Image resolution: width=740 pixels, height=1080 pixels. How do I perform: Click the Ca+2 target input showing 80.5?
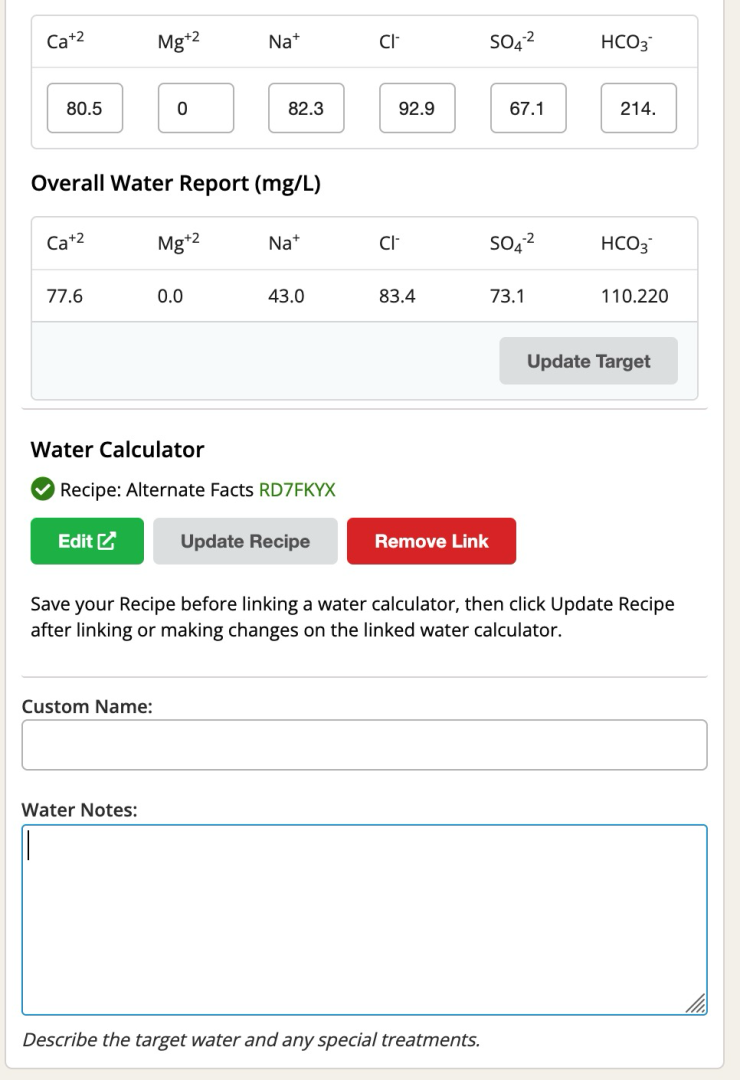(x=85, y=108)
